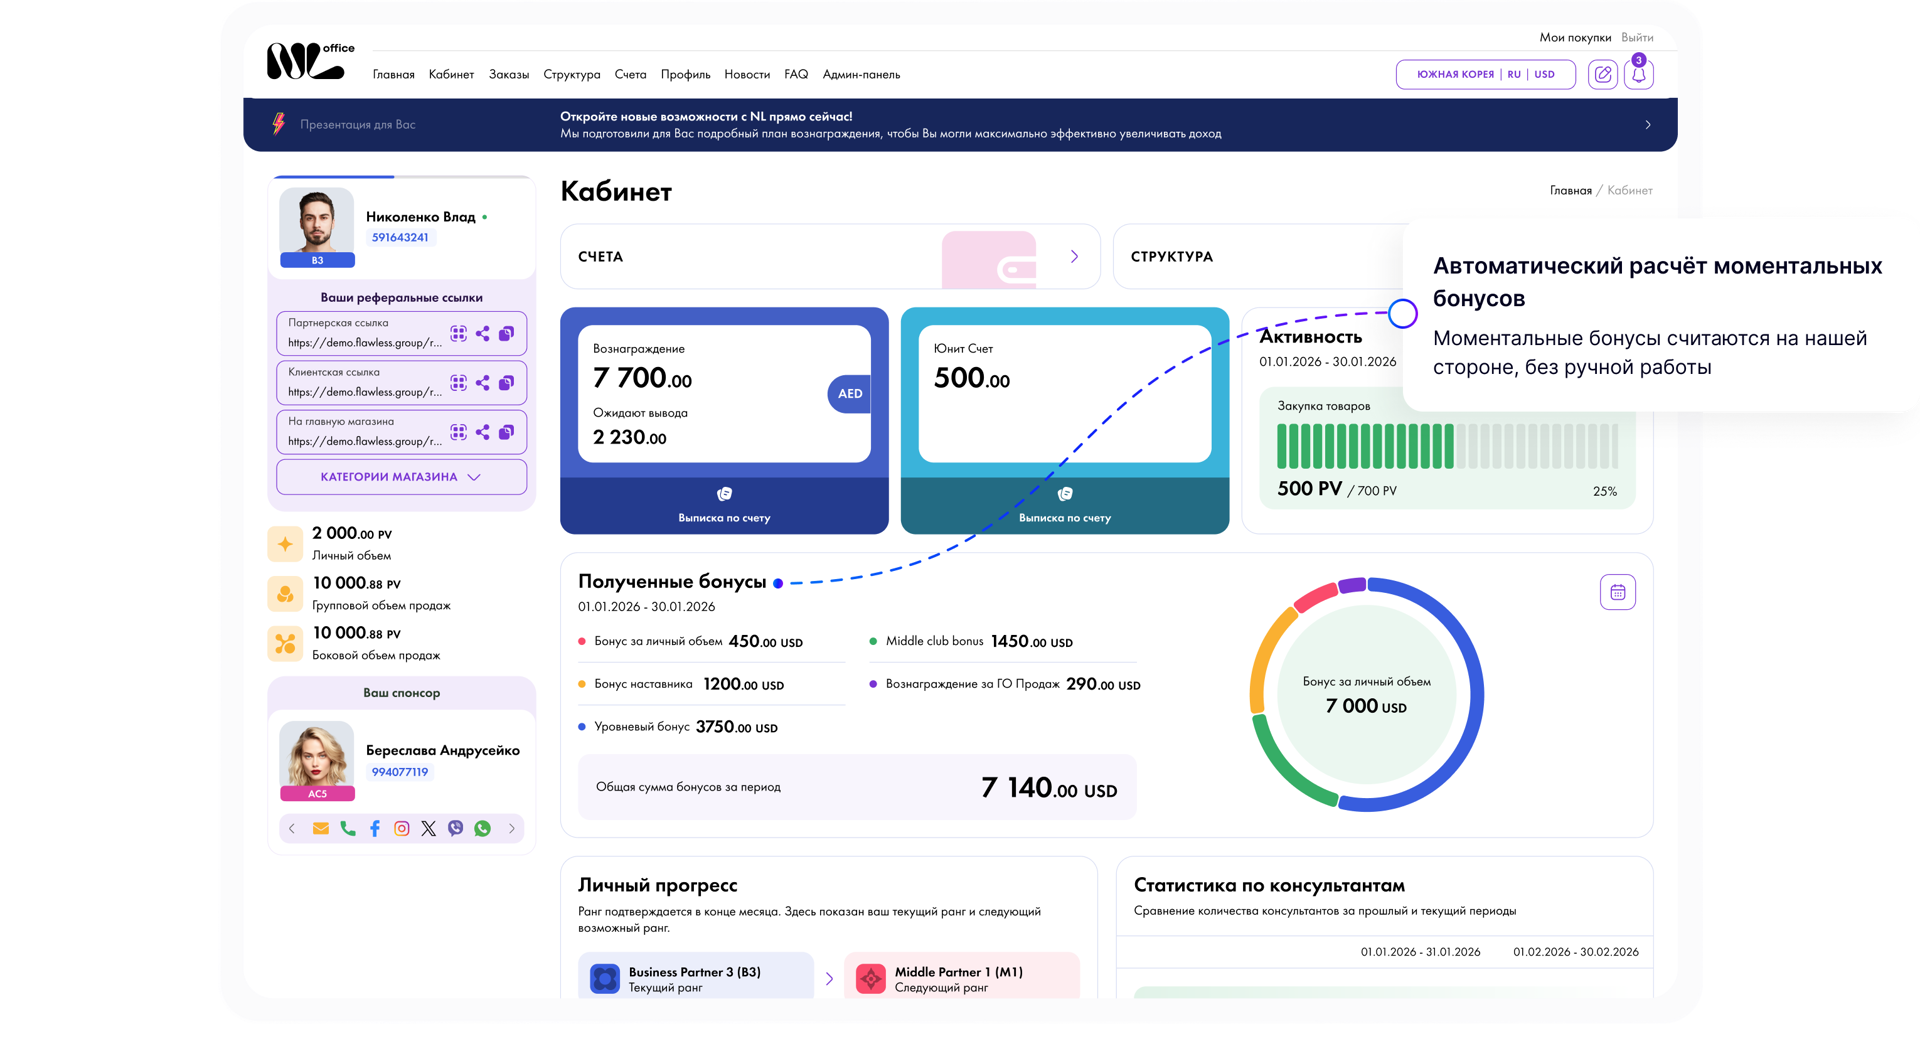Go to the Админ-панель menu item
This screenshot has height=1039, width=1920.
861,75
